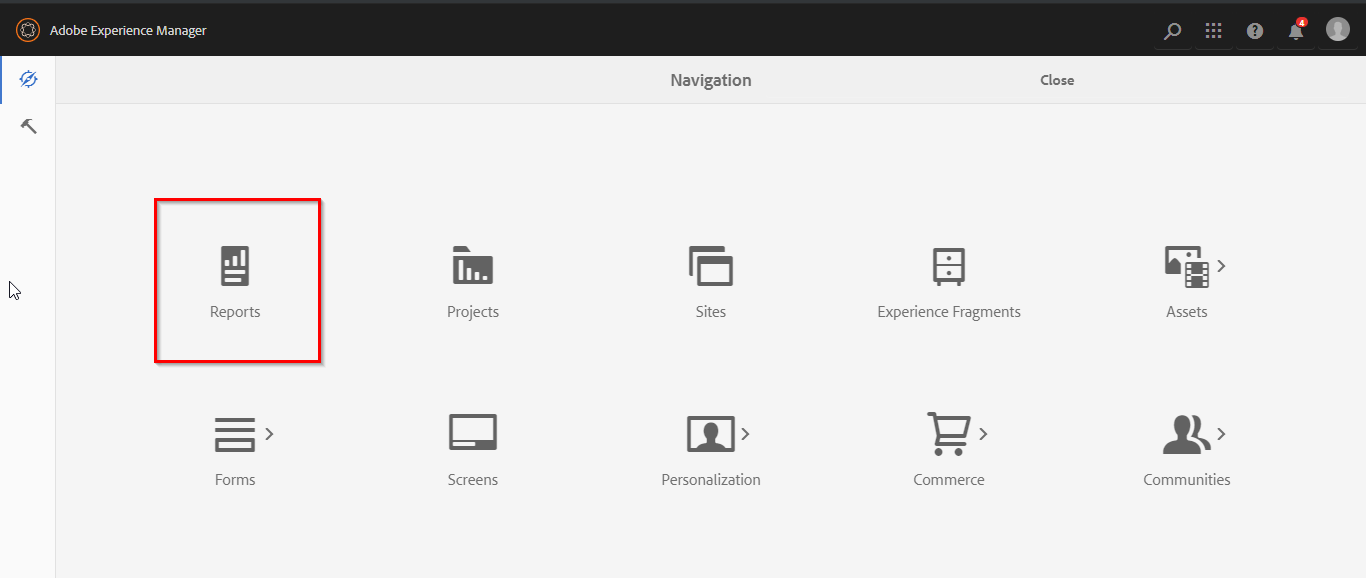The height and width of the screenshot is (578, 1366).
Task: Click the Navigation heading text
Action: (x=711, y=80)
